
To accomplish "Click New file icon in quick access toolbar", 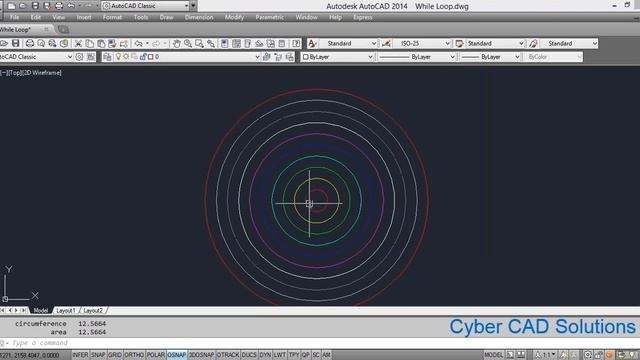I will pos(11,6).
